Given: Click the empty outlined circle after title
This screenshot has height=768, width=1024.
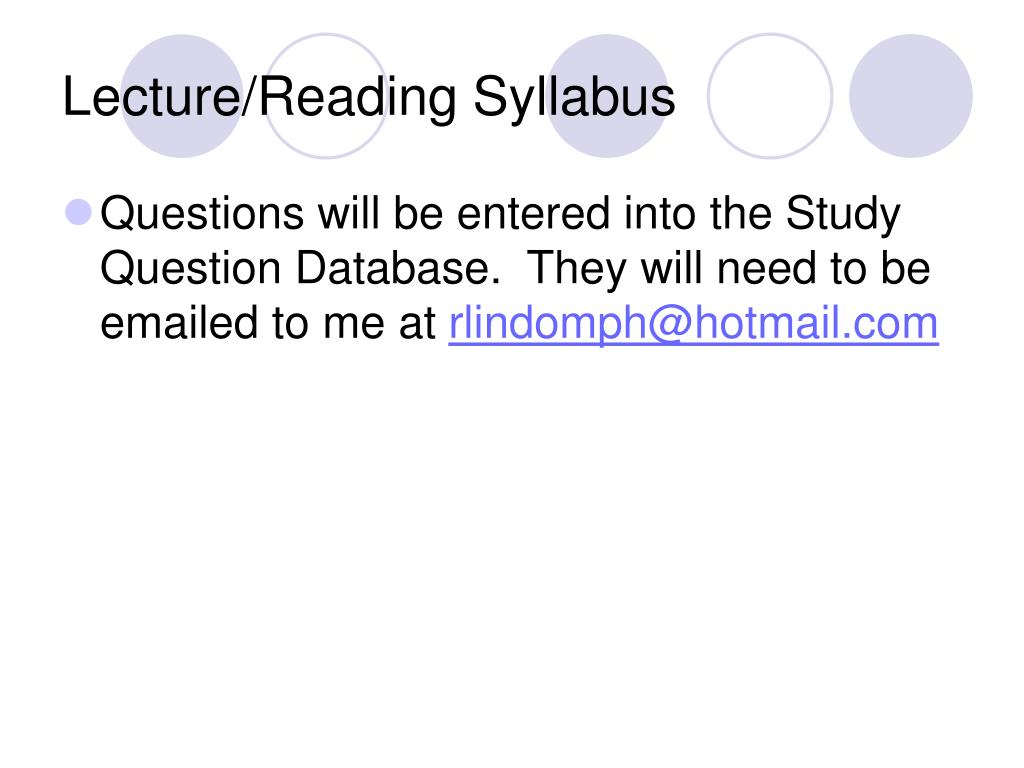Looking at the screenshot, I should [770, 96].
